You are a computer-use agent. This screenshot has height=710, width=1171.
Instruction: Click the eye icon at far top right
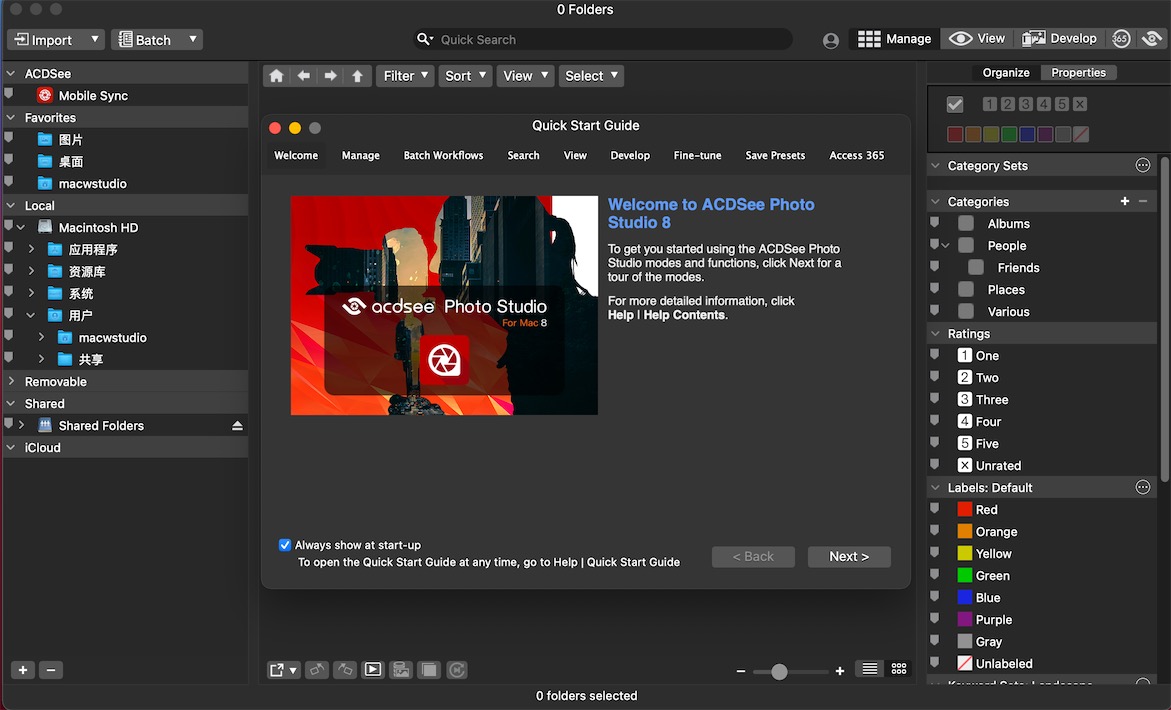[1152, 39]
